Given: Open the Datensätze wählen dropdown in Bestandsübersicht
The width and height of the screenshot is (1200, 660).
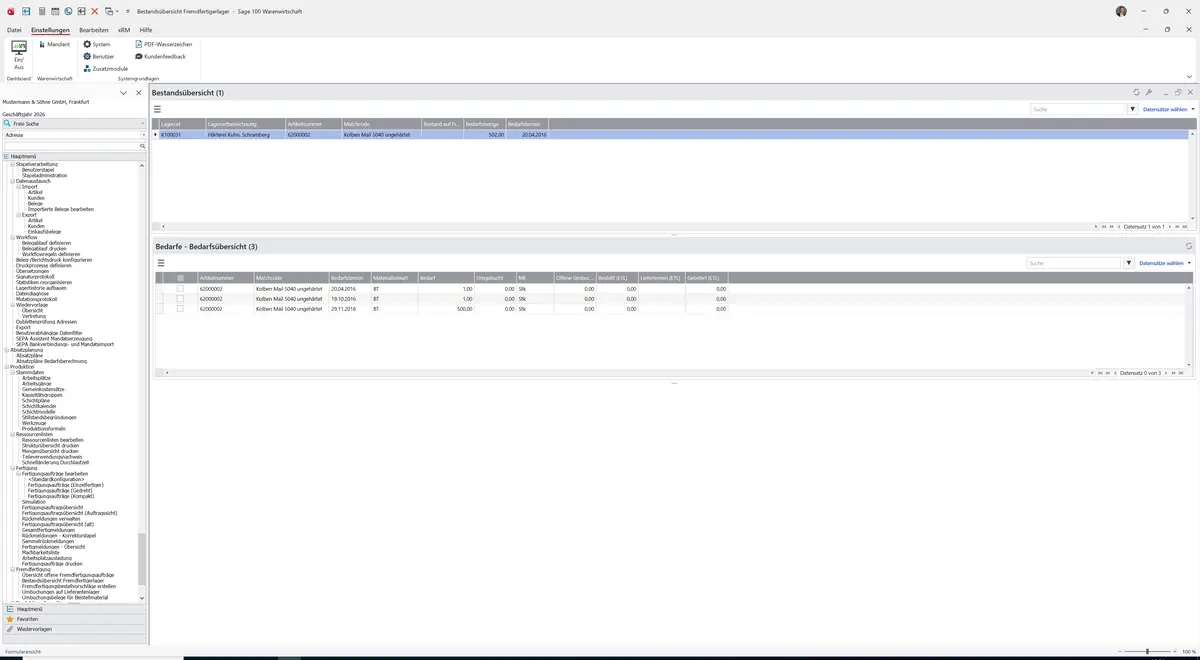Looking at the screenshot, I should 1168,109.
